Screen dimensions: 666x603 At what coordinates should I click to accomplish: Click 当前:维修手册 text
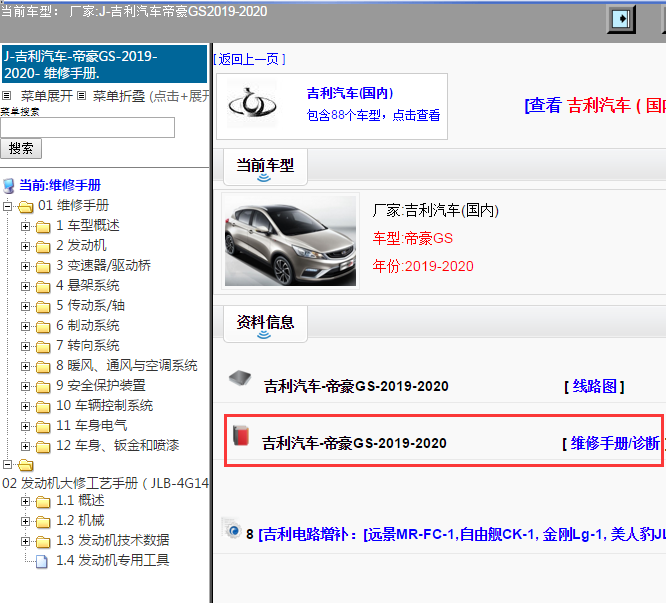(x=60, y=185)
